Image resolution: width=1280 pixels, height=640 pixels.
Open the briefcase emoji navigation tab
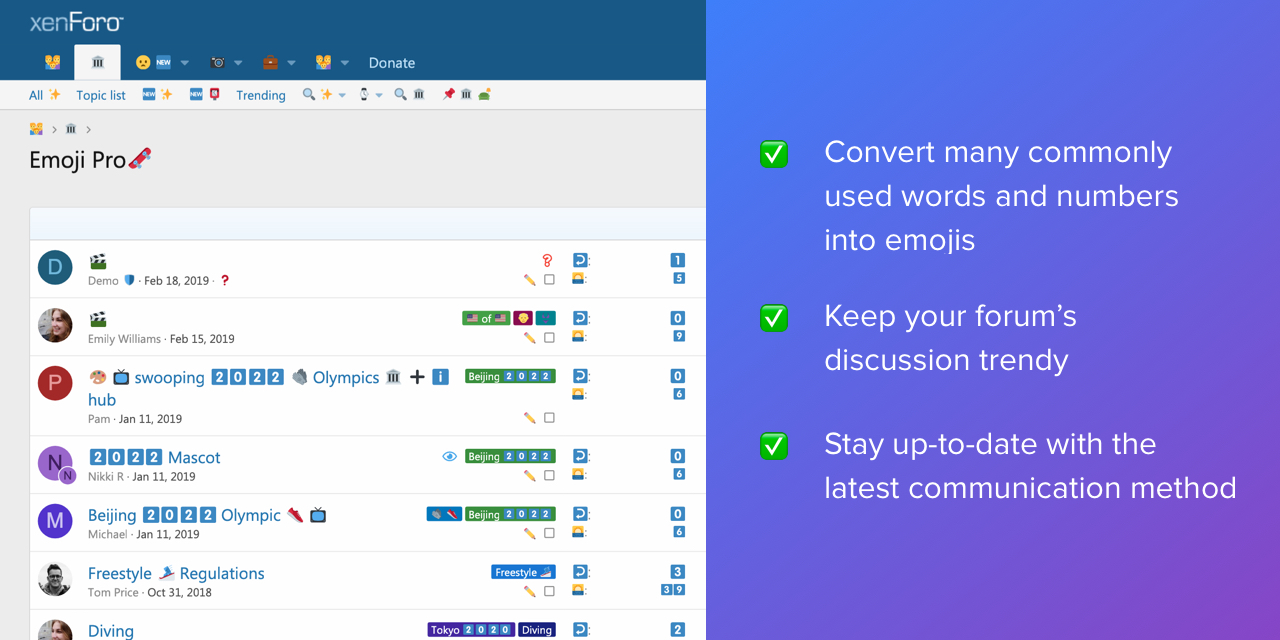(271, 62)
